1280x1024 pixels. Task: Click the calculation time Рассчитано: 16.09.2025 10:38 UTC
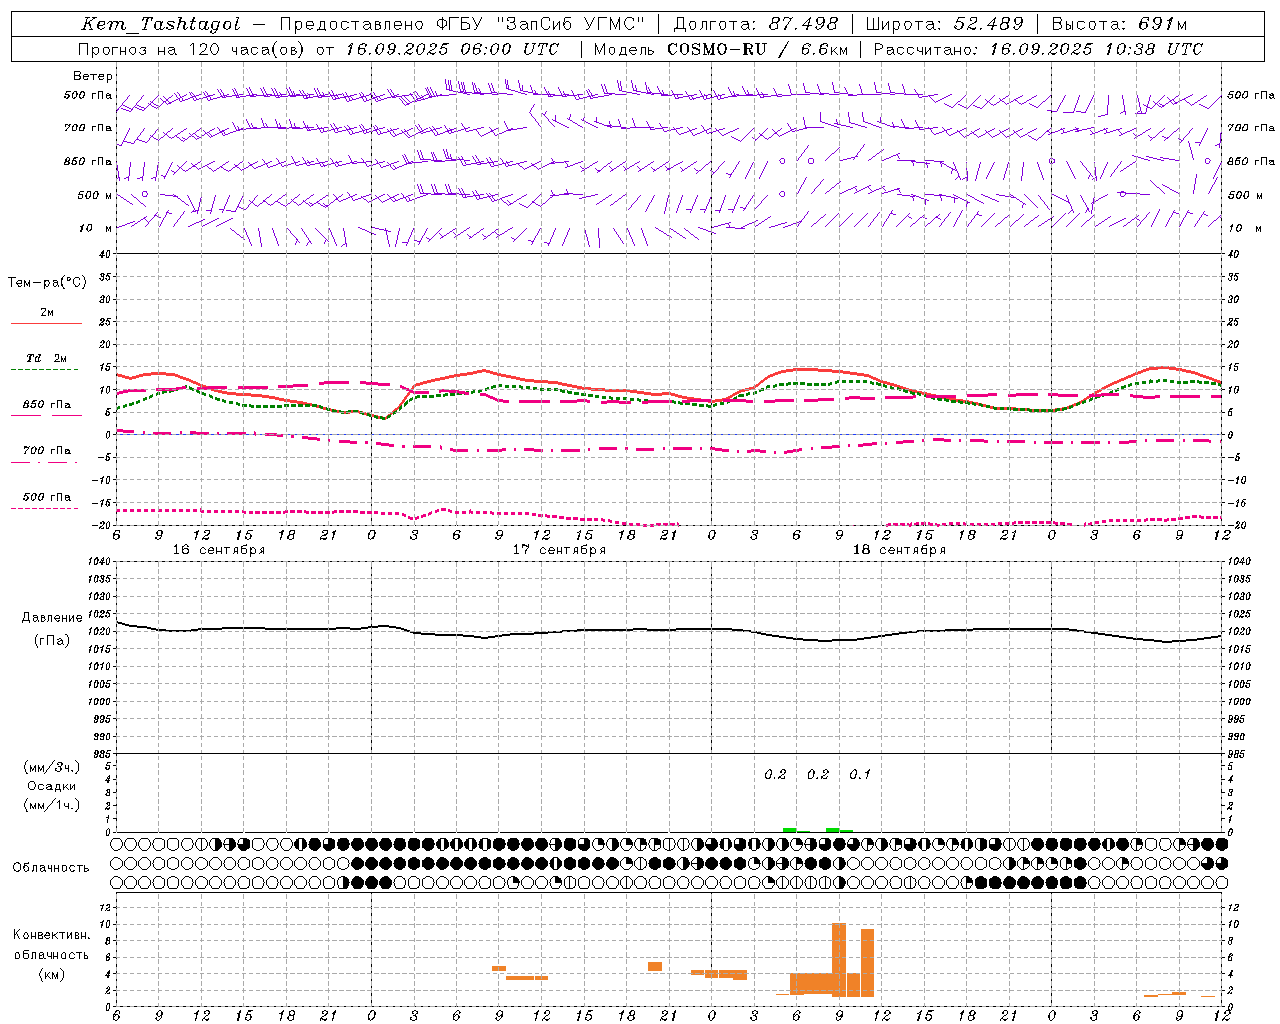(x=1038, y=49)
